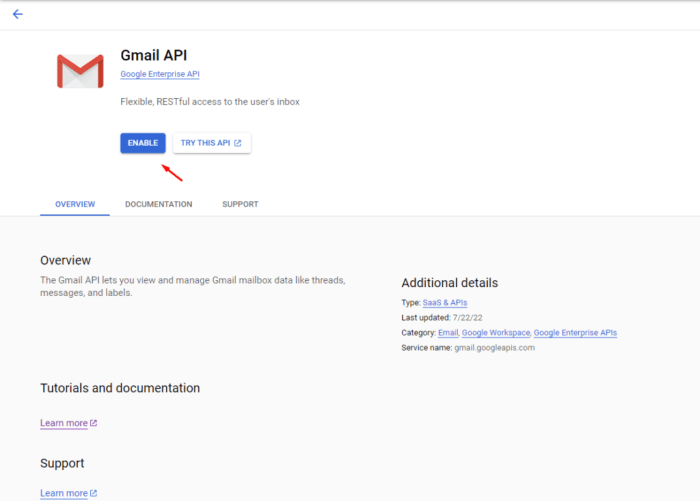Open Learn more under Tutorials and documentation

[68, 423]
